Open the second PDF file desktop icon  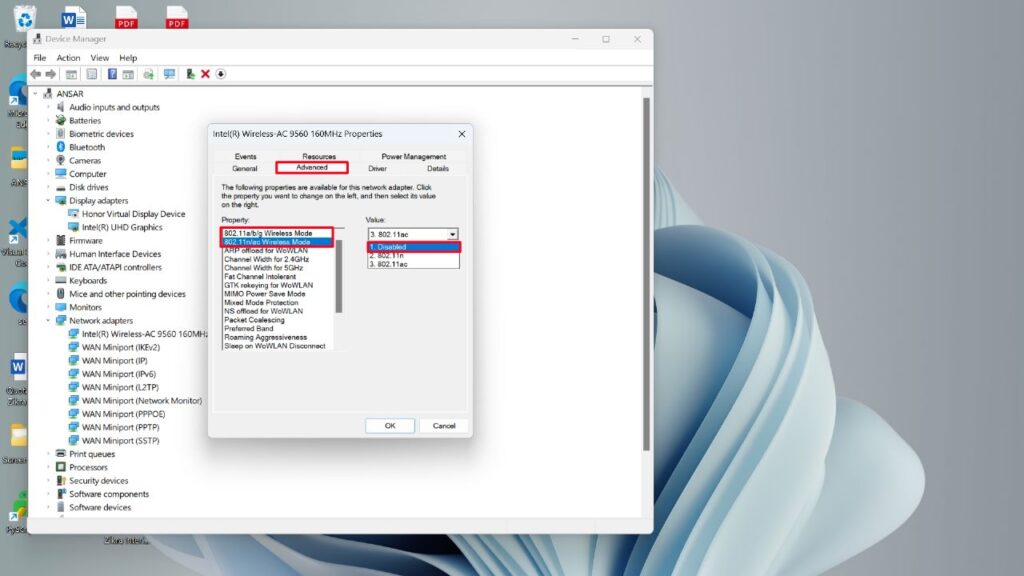176,18
